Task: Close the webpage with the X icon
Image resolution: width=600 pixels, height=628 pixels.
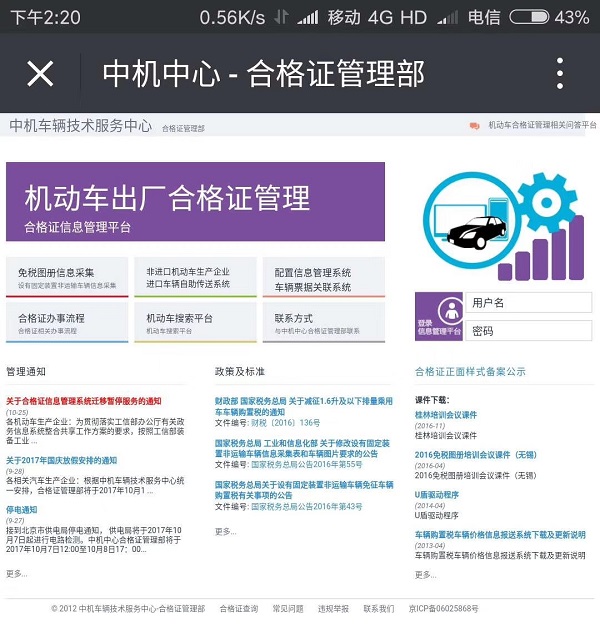Action: 40,73
